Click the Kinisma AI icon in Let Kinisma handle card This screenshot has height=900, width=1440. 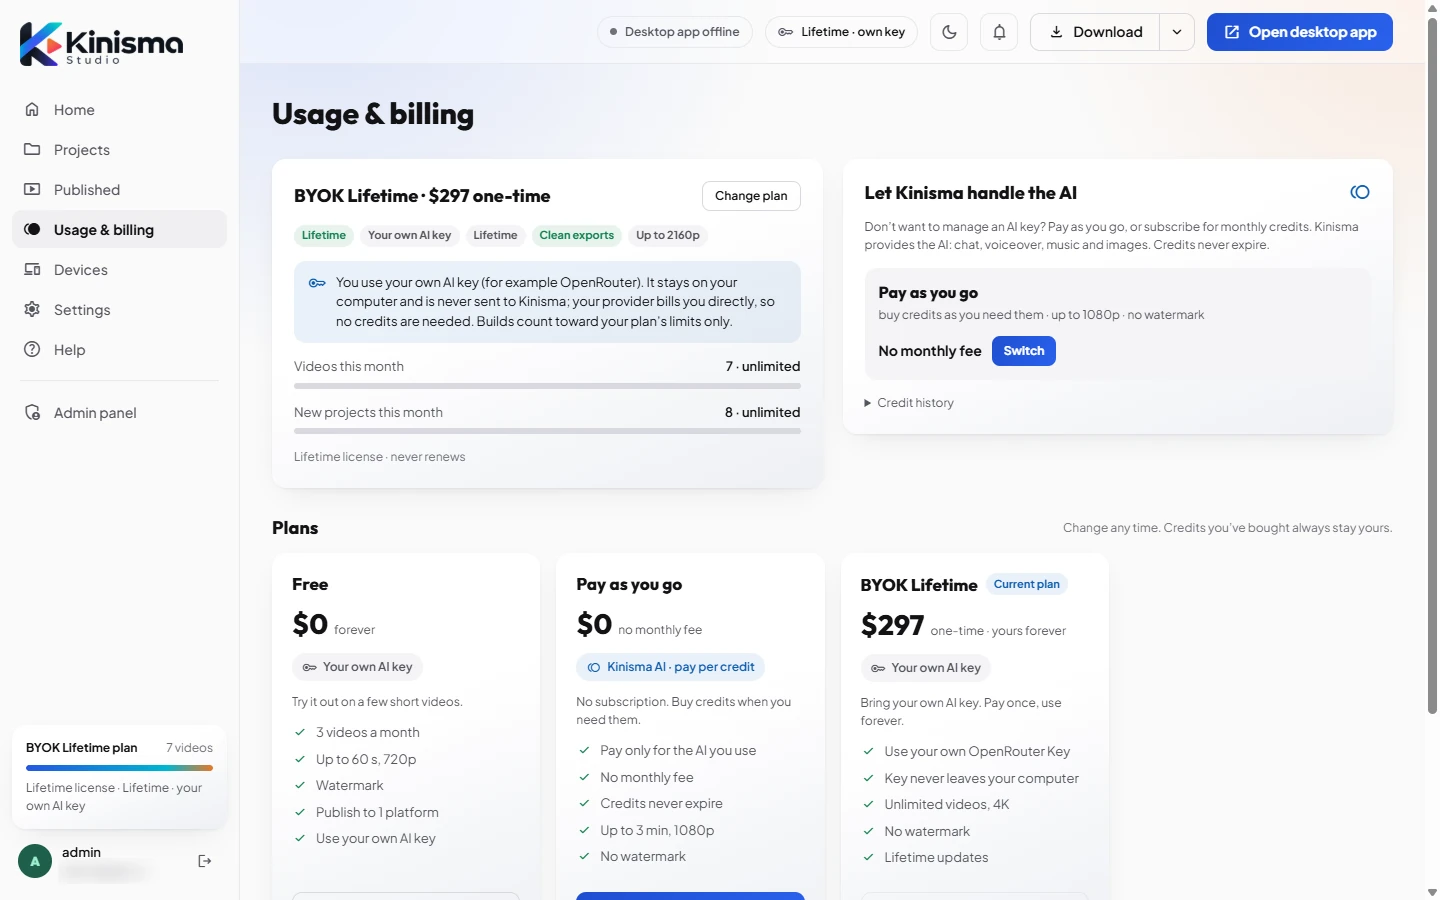pyautogui.click(x=1360, y=192)
